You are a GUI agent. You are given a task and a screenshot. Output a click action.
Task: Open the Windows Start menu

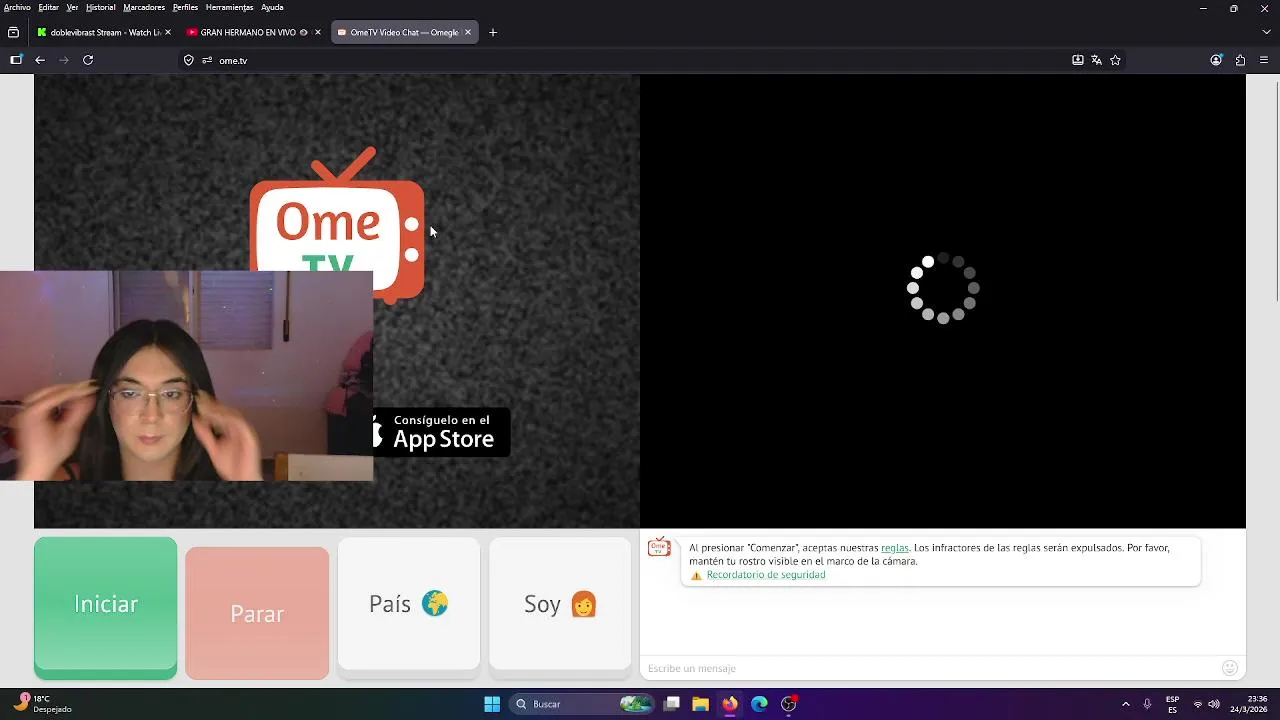click(x=492, y=704)
